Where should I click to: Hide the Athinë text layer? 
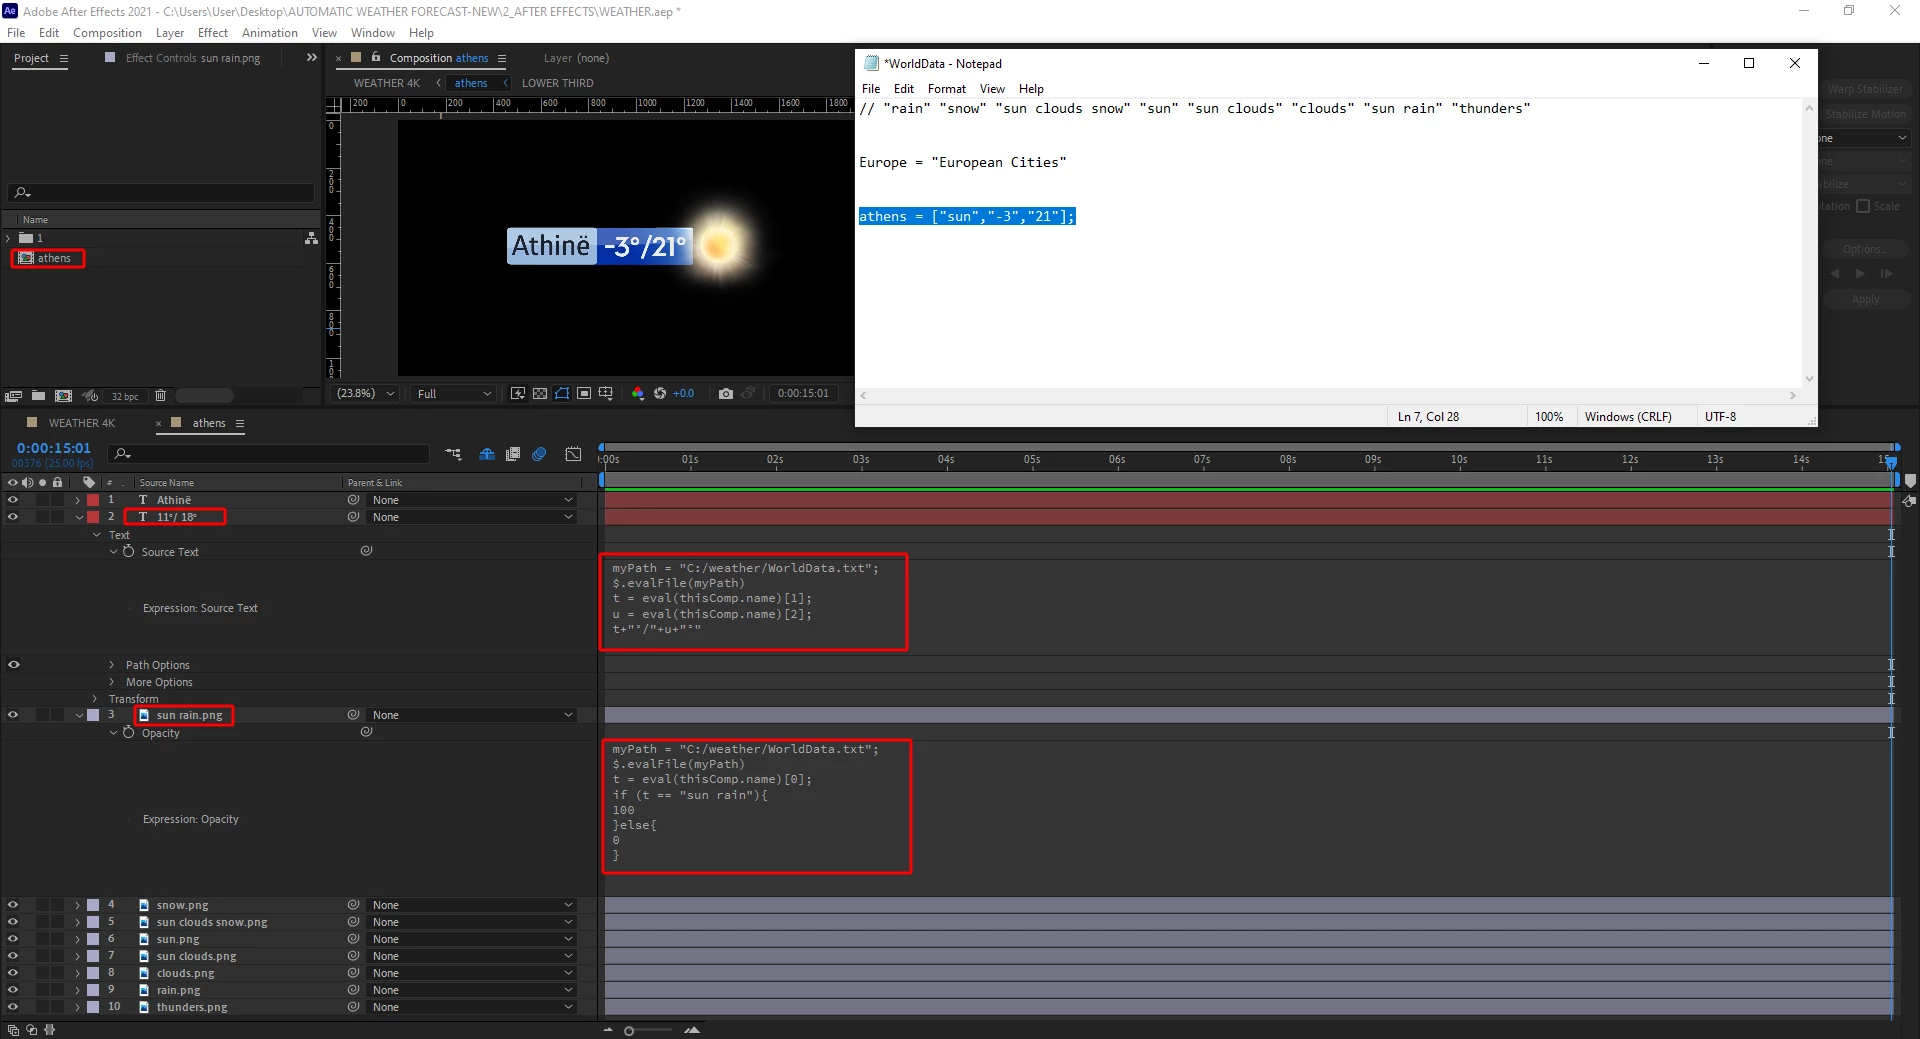pos(13,500)
